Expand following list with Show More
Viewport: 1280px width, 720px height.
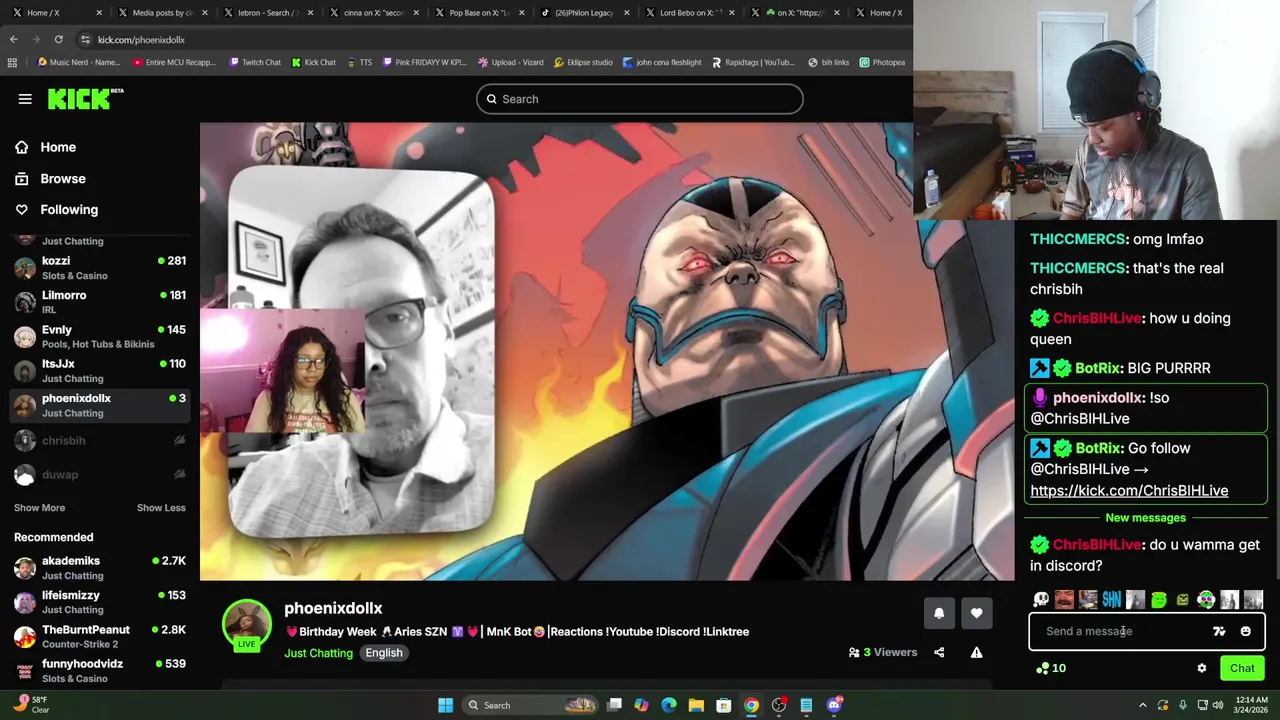[x=39, y=508]
